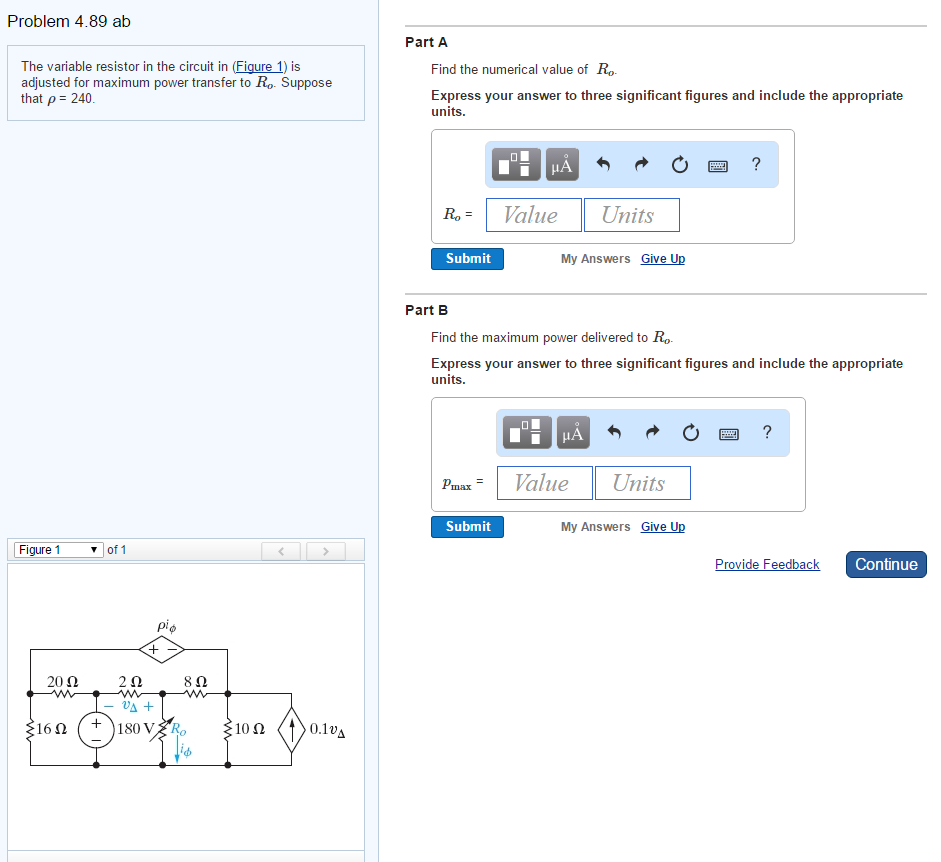Image resolution: width=941 pixels, height=862 pixels.
Task: Open help for the Part A answer box
Action: tap(755, 164)
